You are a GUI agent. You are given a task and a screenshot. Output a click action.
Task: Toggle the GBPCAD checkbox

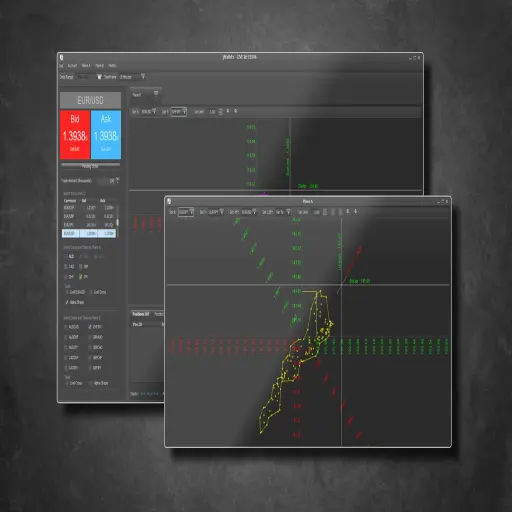click(x=90, y=347)
